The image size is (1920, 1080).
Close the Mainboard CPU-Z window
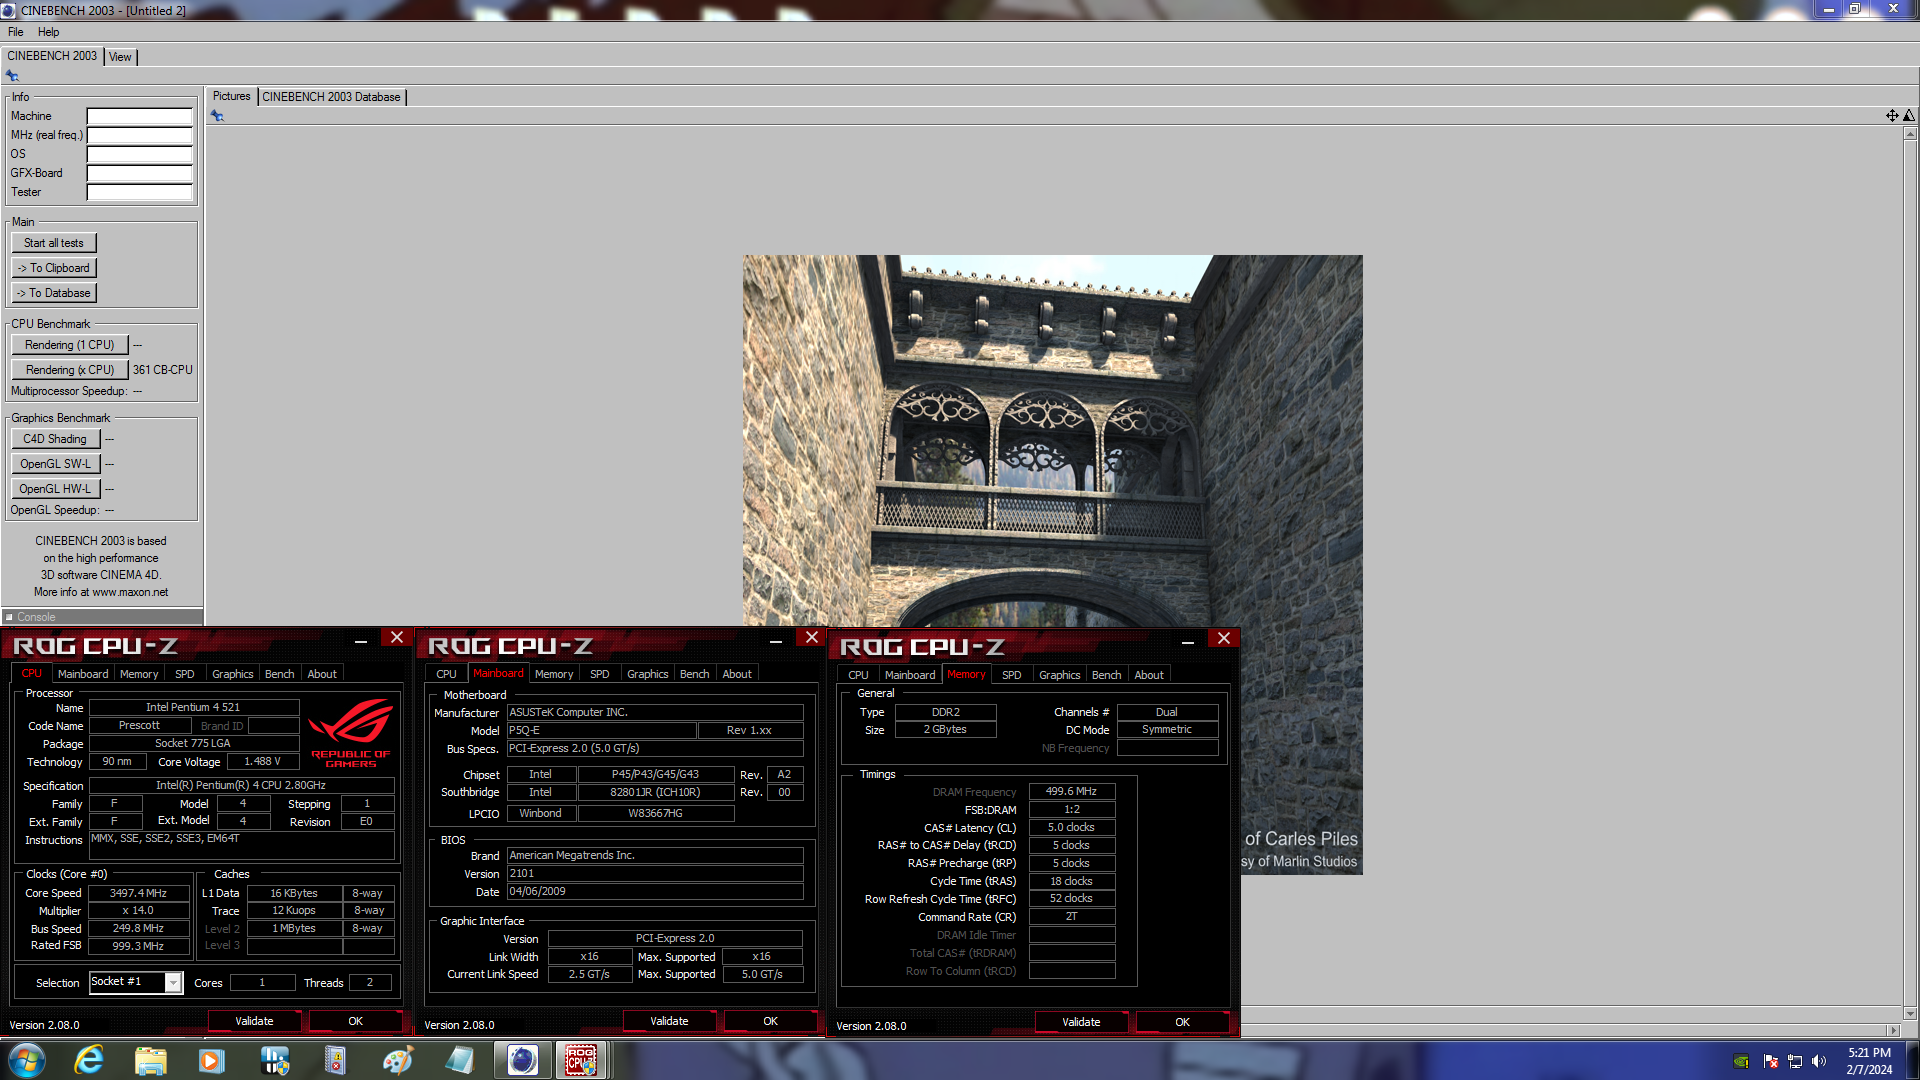(812, 638)
